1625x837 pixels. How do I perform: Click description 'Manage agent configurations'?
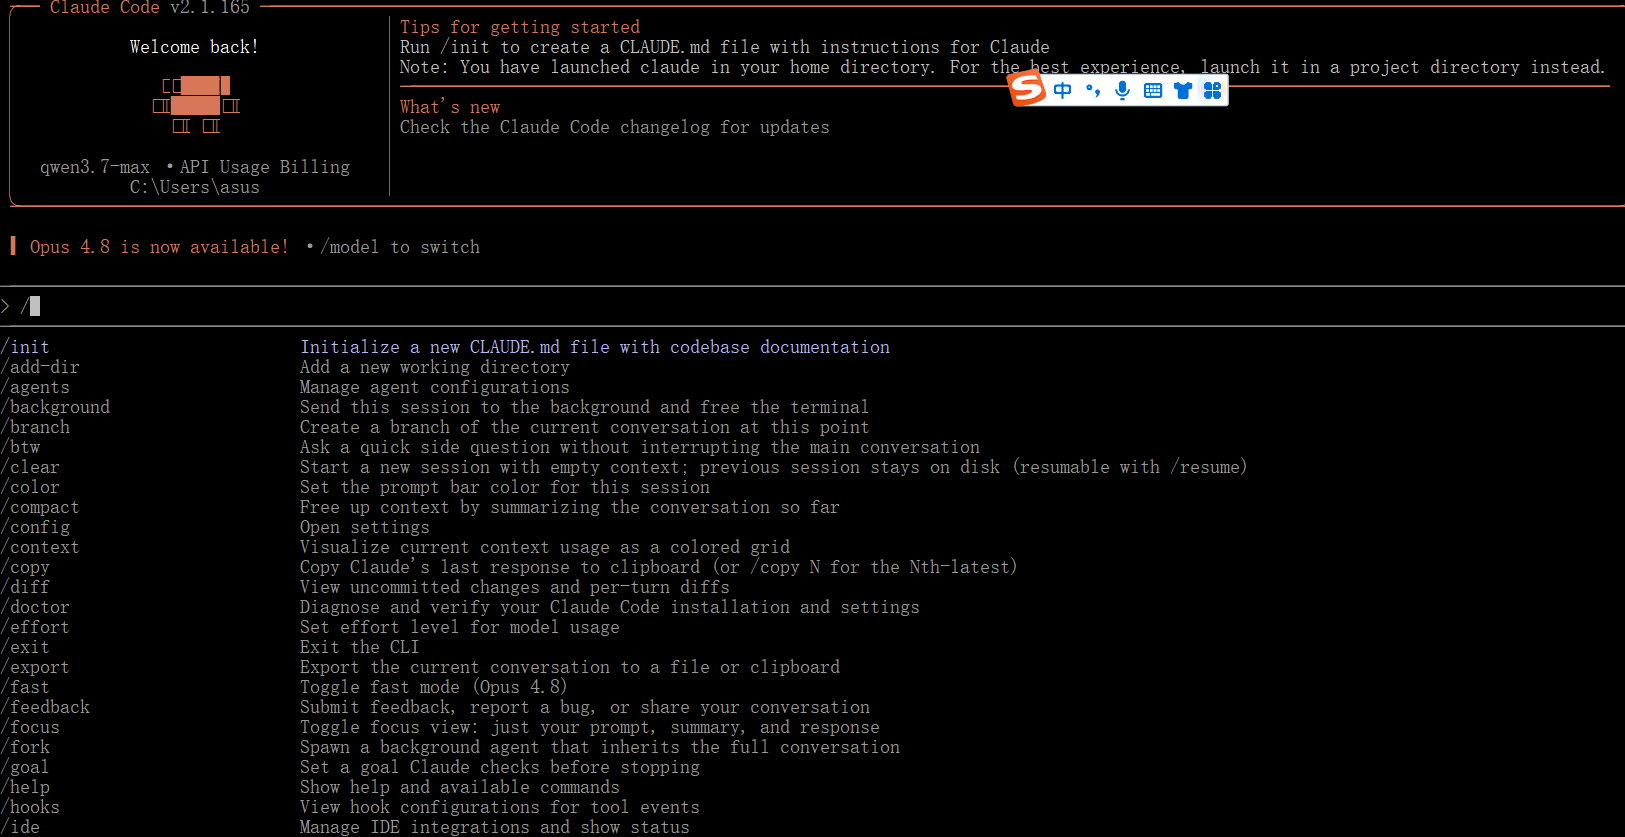coord(435,387)
